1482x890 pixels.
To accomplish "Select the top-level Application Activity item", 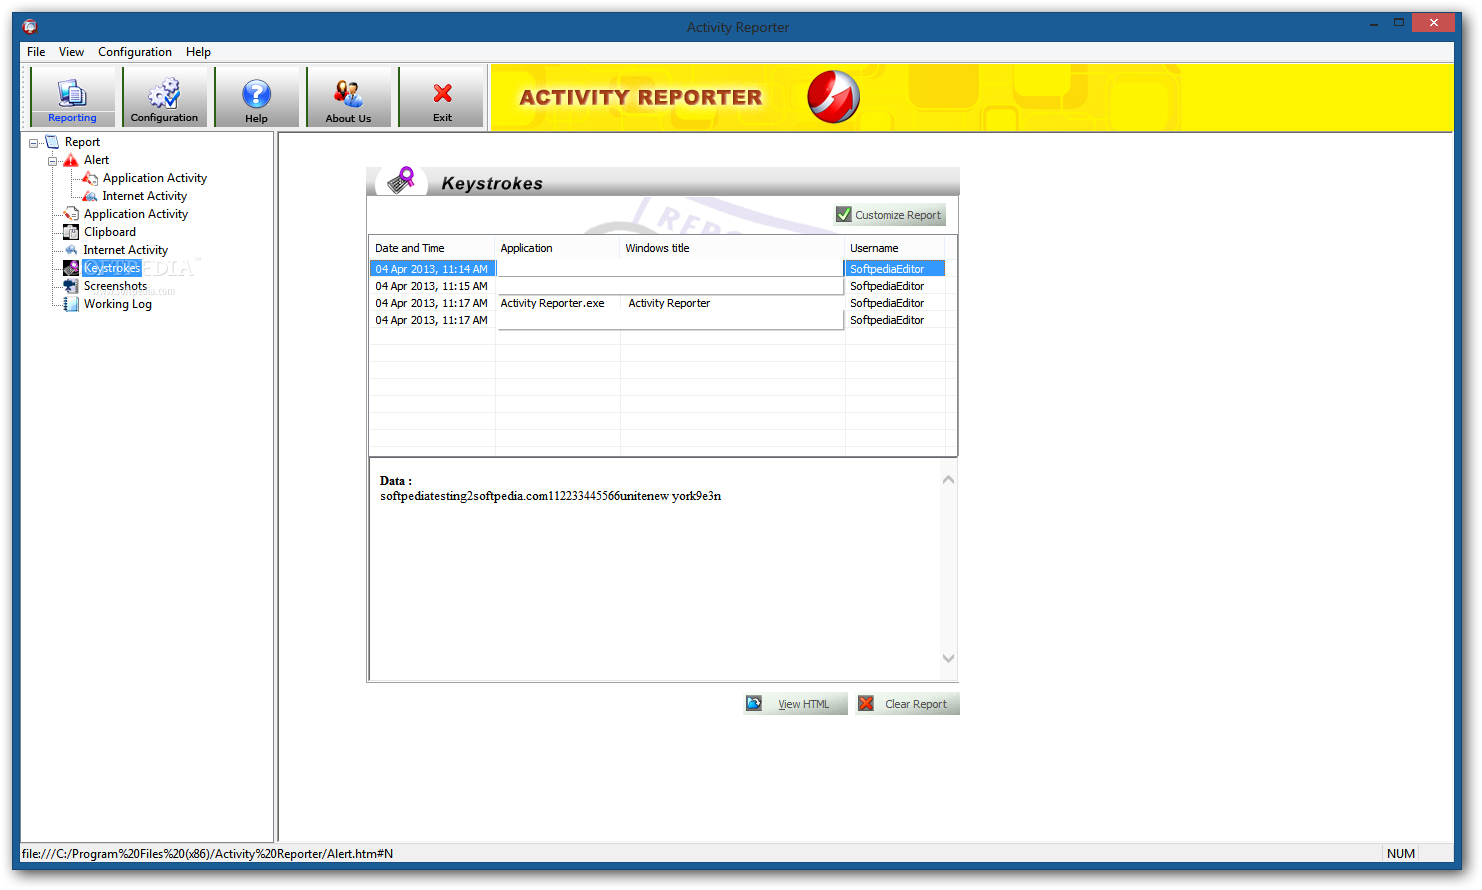I will point(136,214).
